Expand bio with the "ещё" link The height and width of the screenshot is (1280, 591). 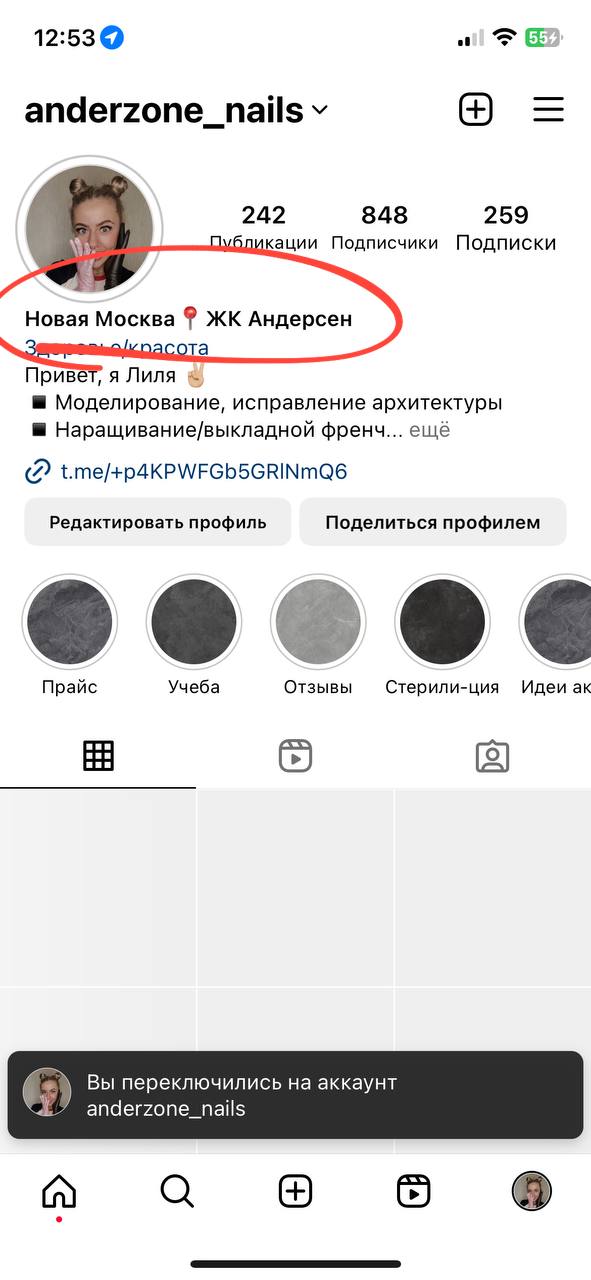(x=431, y=430)
